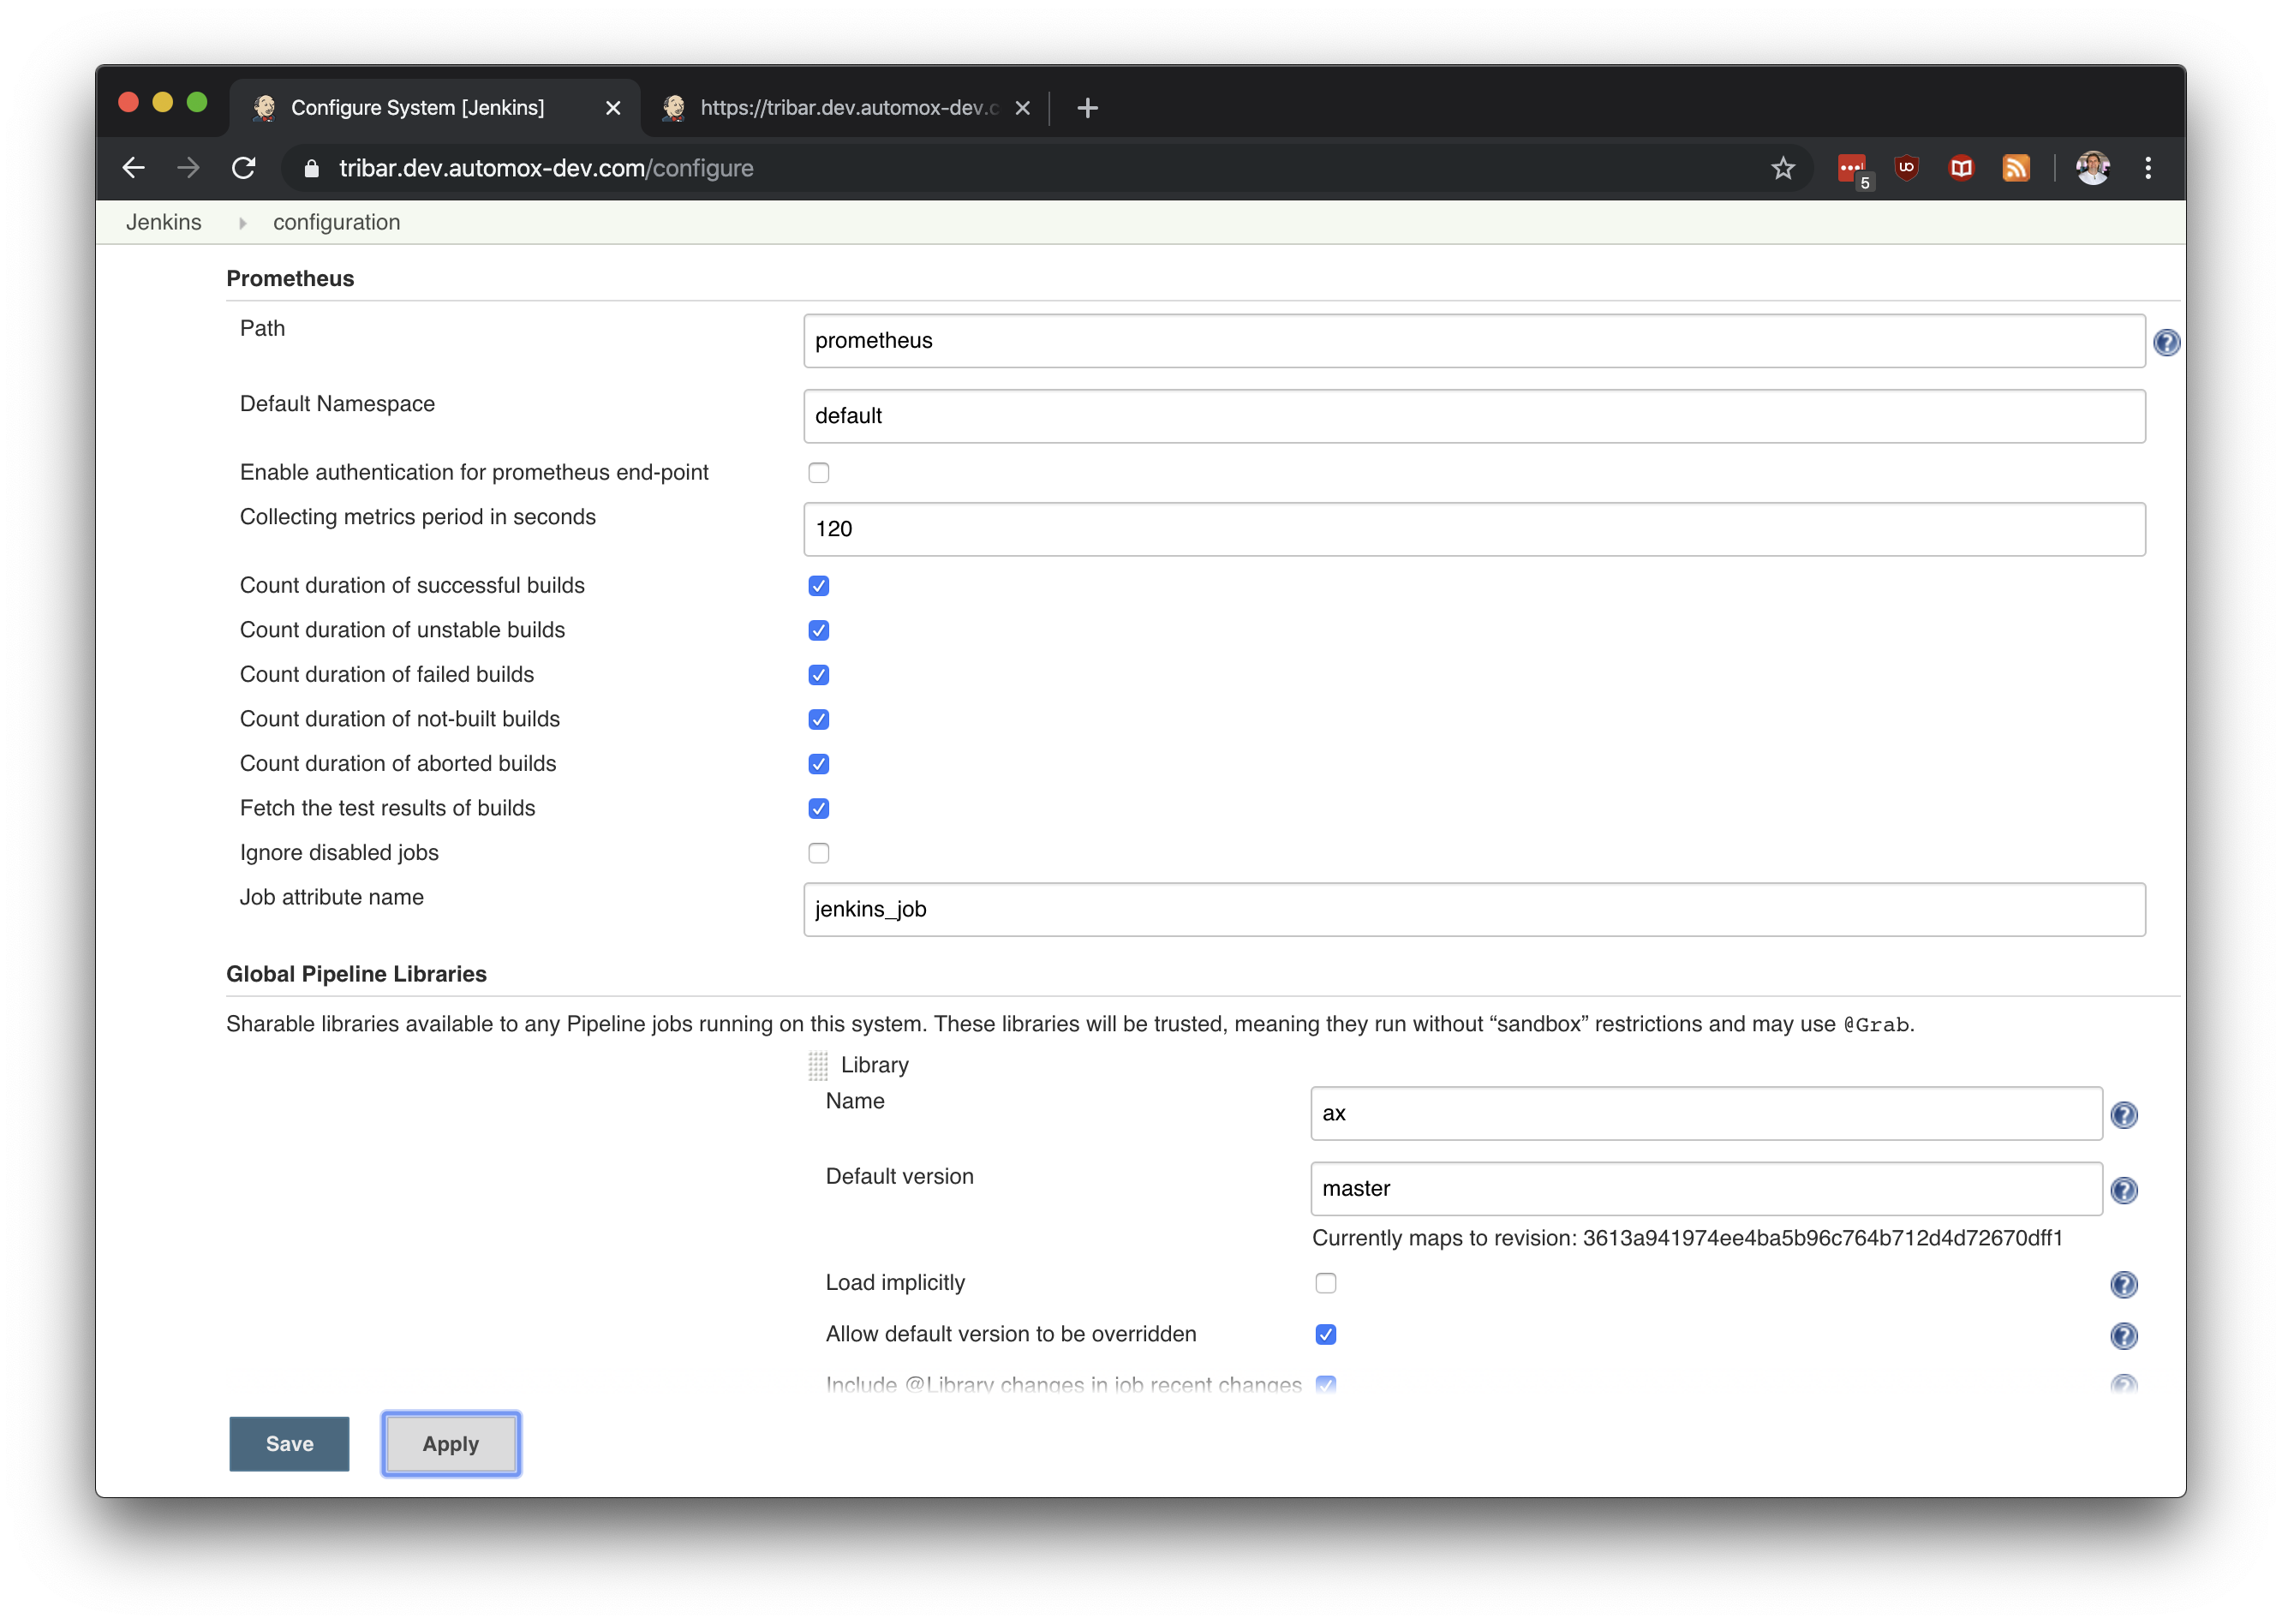This screenshot has height=1624, width=2282.
Task: Open the orange RSS feed extension
Action: click(2016, 168)
